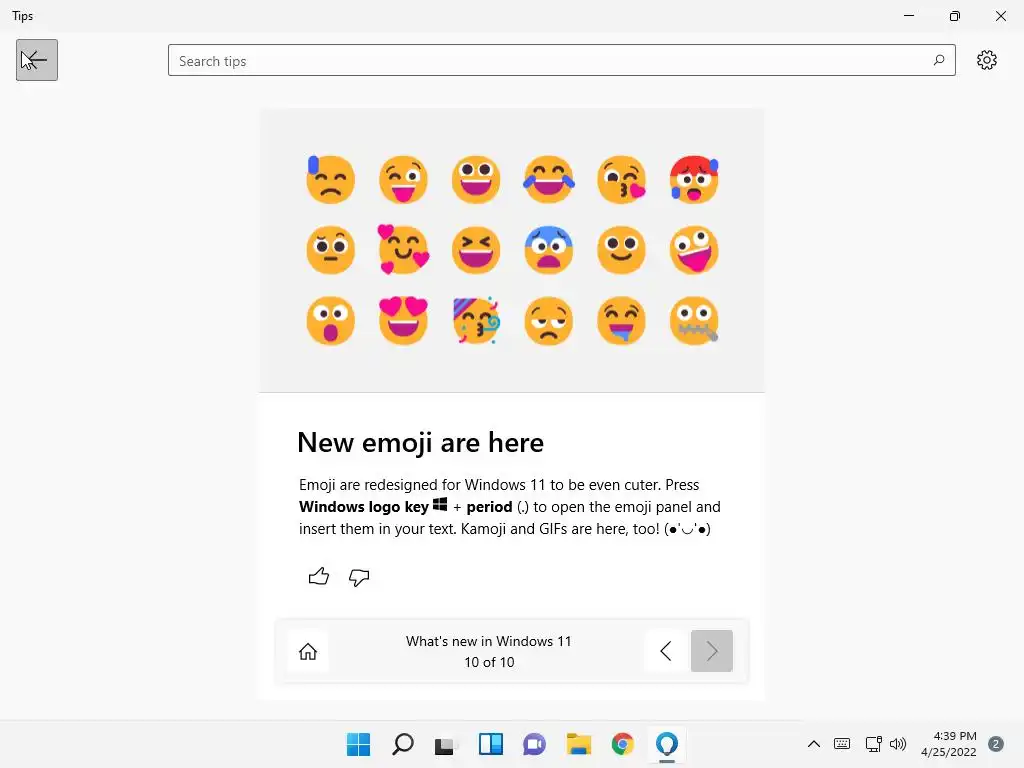Open the Windows Start menu
Viewport: 1024px width, 768px height.
click(x=358, y=744)
